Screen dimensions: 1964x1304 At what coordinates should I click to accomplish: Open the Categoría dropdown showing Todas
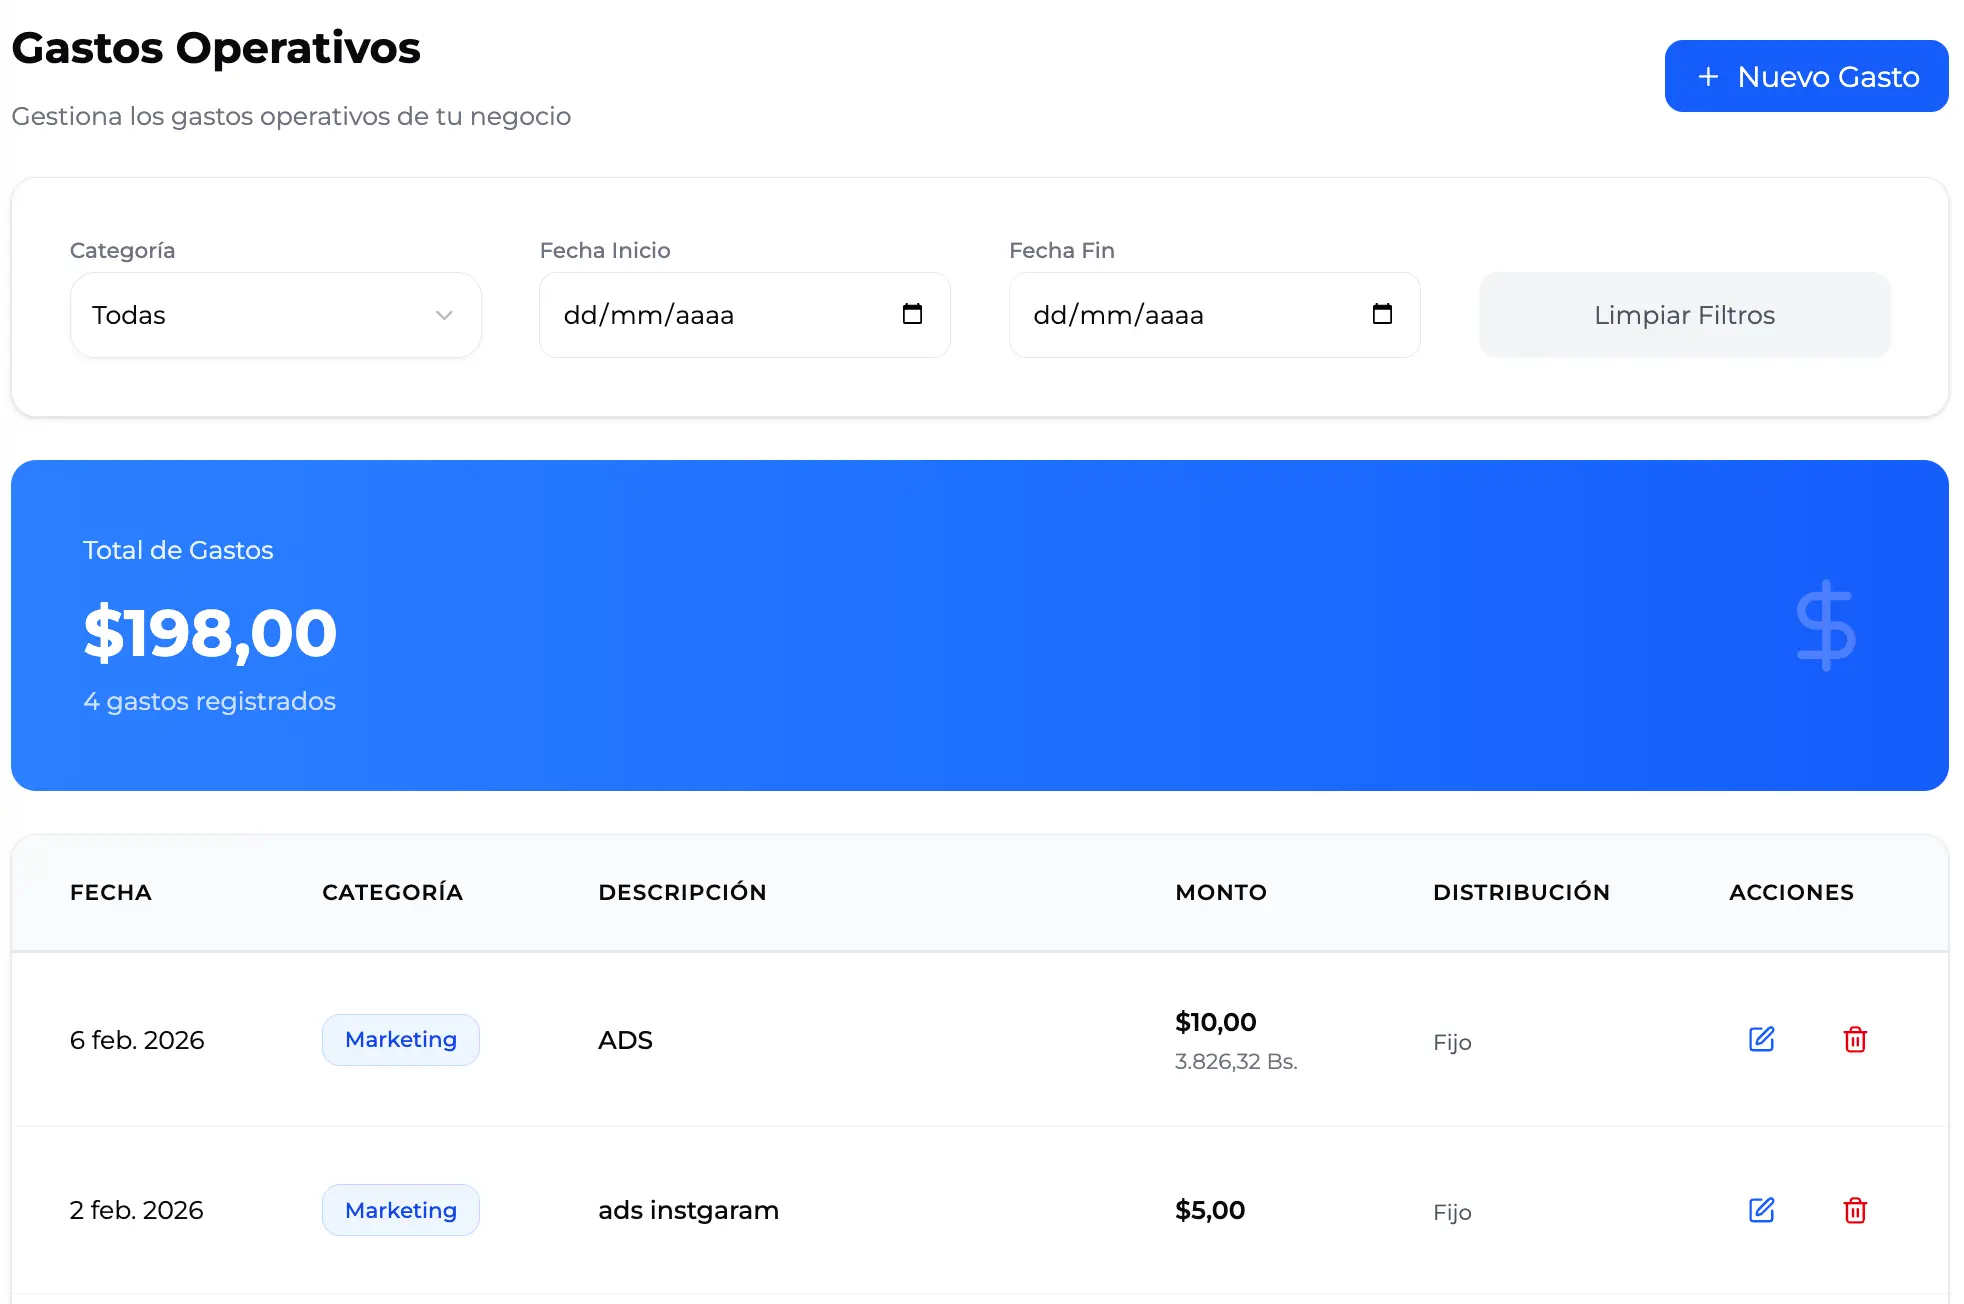275,315
